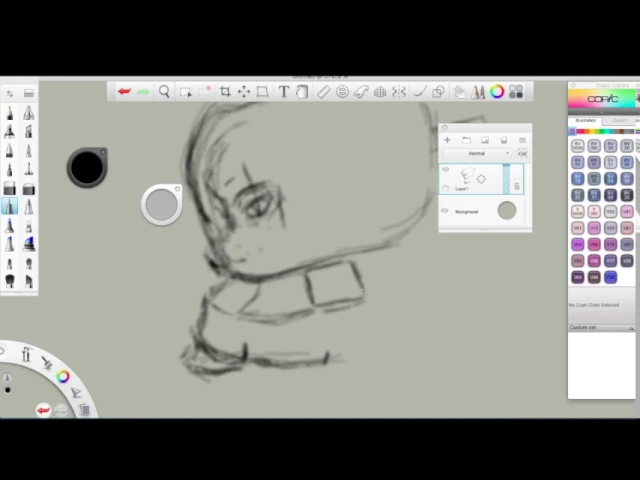Open brush properties sliders icon in brush palette
640x480 pixels.
coord(10,93)
